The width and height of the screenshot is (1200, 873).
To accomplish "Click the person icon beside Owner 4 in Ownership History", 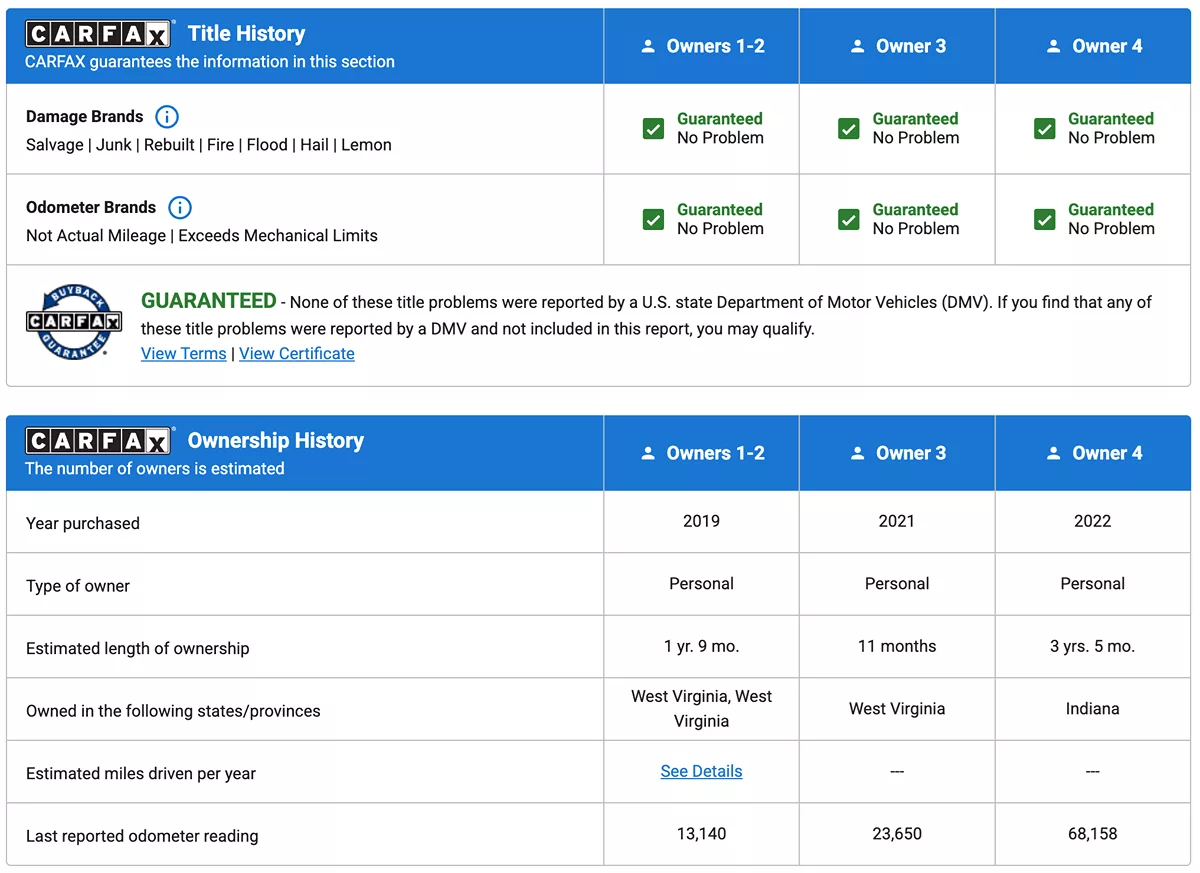I will (x=1053, y=453).
